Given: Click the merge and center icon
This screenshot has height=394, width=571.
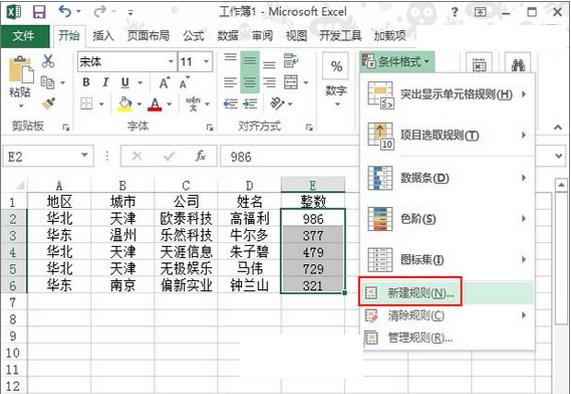Looking at the screenshot, I should click(x=291, y=83).
